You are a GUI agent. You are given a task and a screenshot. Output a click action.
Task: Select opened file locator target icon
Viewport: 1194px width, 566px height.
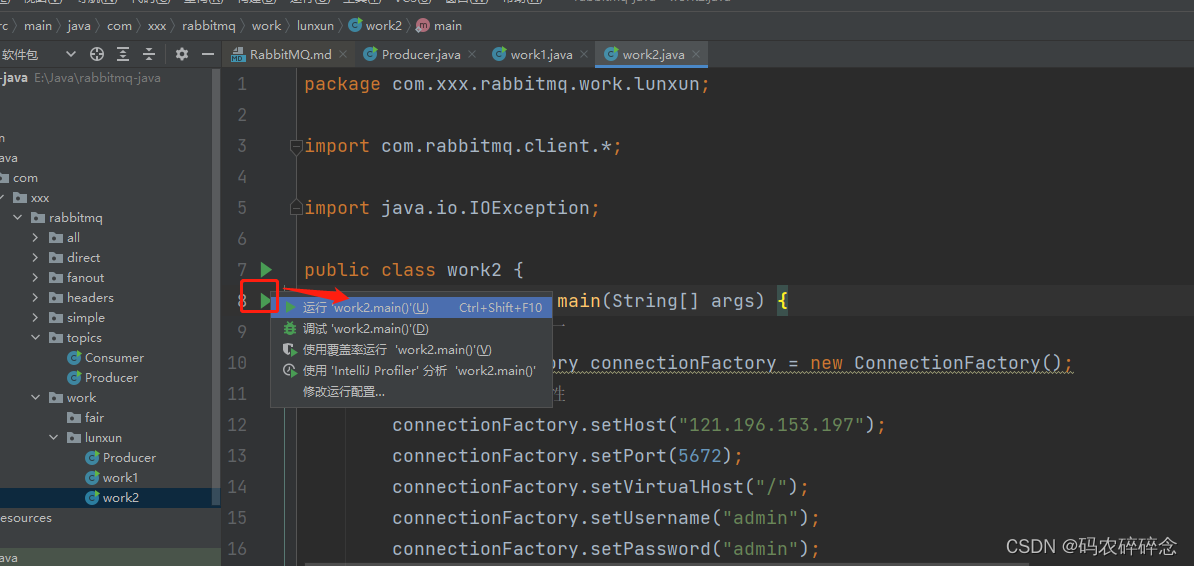click(97, 54)
